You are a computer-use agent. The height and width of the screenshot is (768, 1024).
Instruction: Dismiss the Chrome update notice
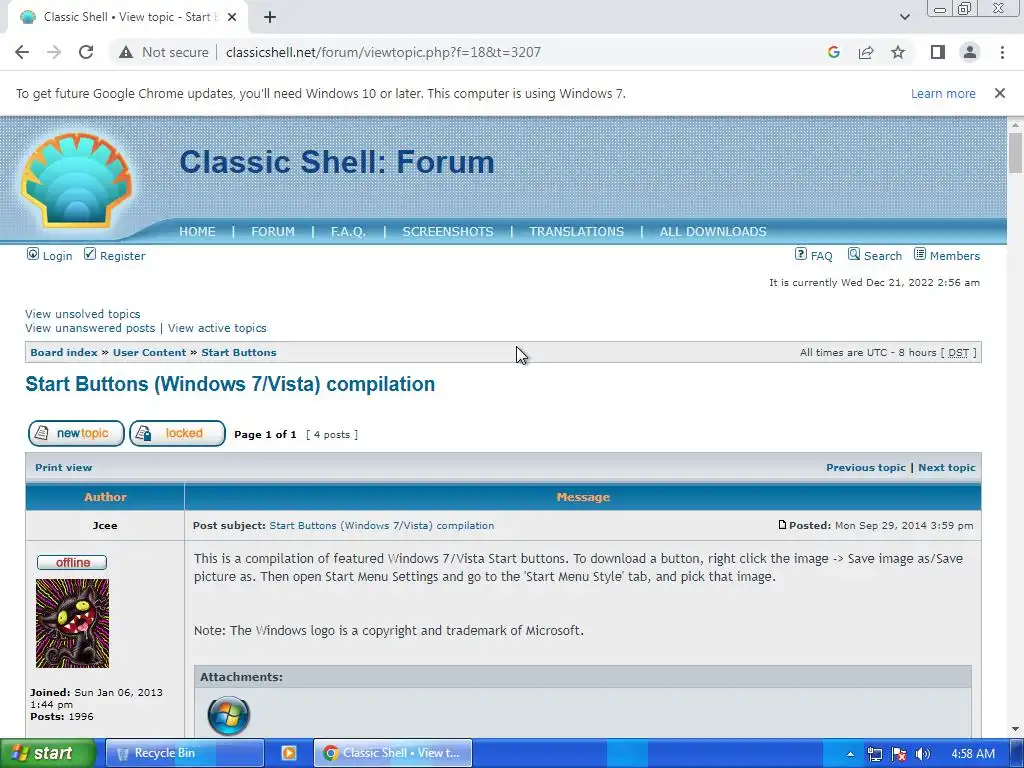point(999,93)
